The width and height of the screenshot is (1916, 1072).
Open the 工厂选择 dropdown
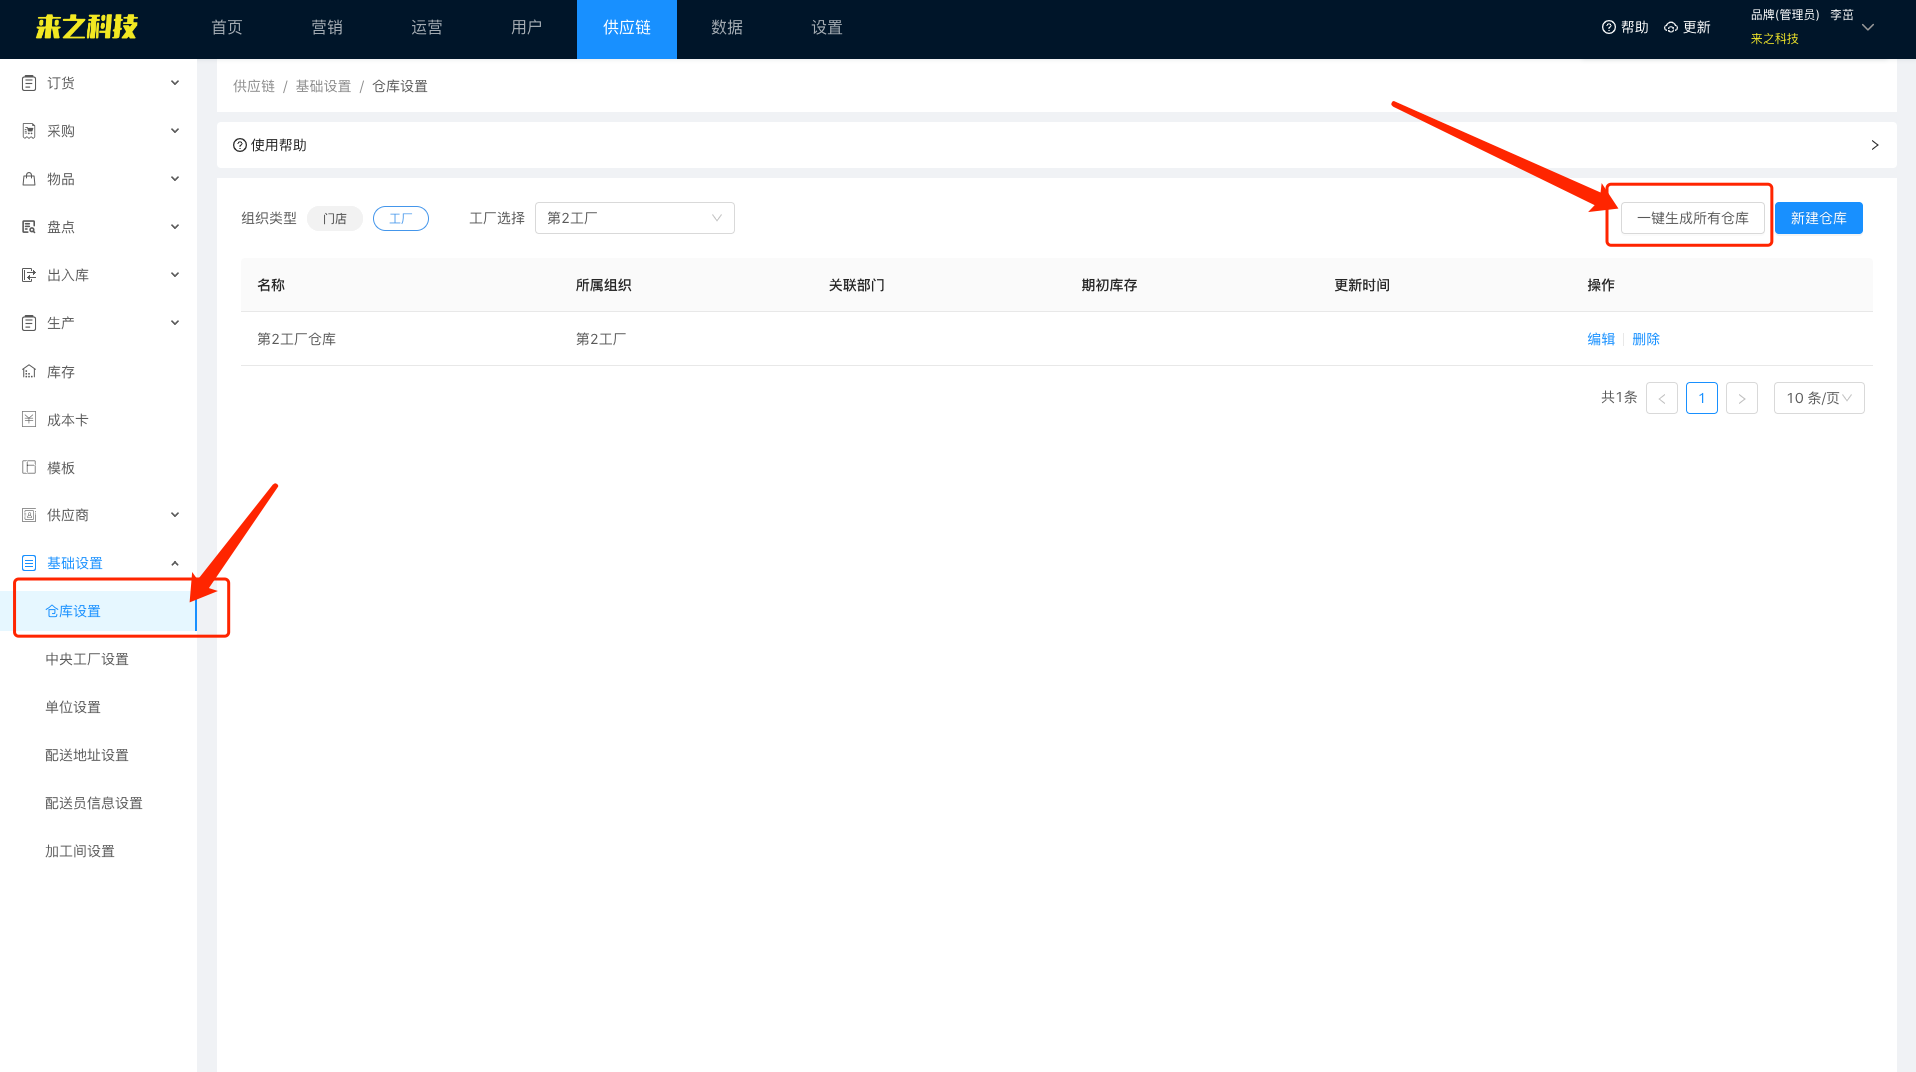pyautogui.click(x=635, y=218)
